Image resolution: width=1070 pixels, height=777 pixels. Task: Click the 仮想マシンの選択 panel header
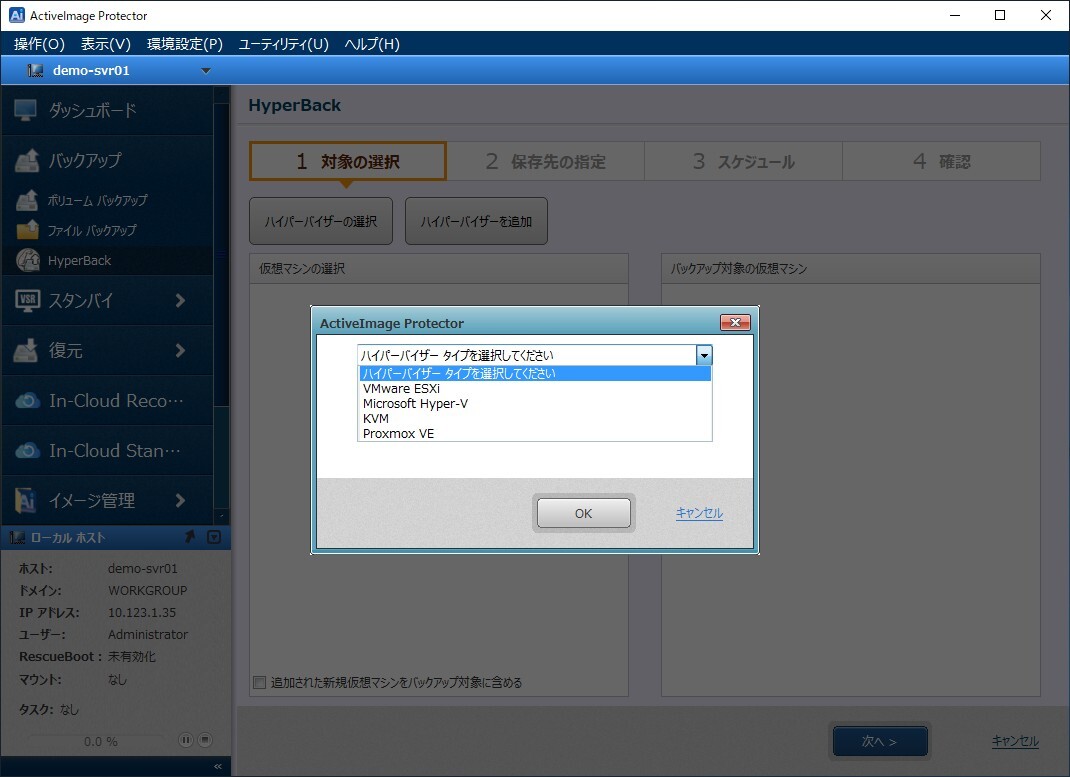439,269
